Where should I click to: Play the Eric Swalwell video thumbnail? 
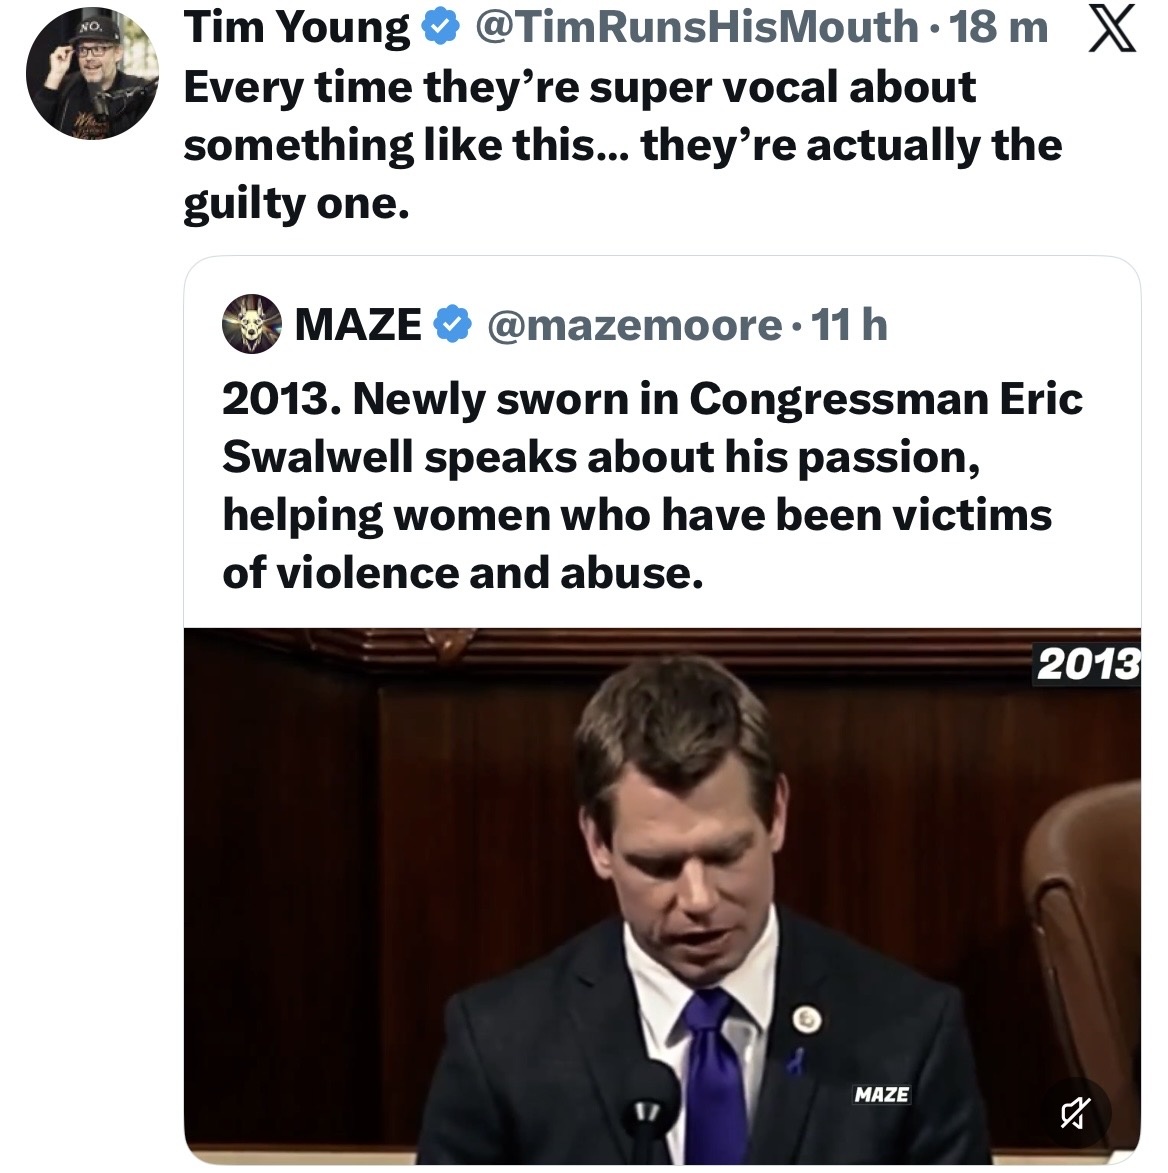click(x=662, y=895)
